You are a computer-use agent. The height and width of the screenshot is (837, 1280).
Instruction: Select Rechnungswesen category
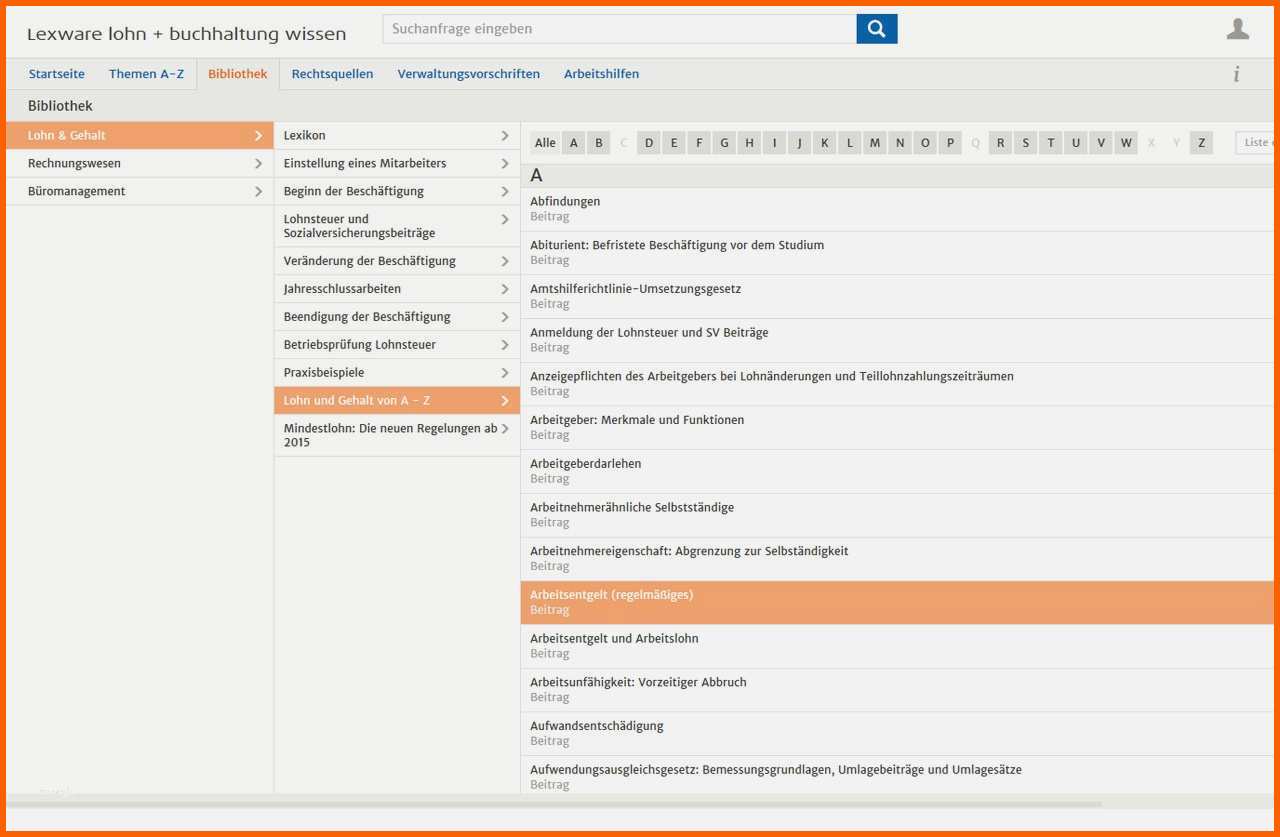pyautogui.click(x=140, y=164)
